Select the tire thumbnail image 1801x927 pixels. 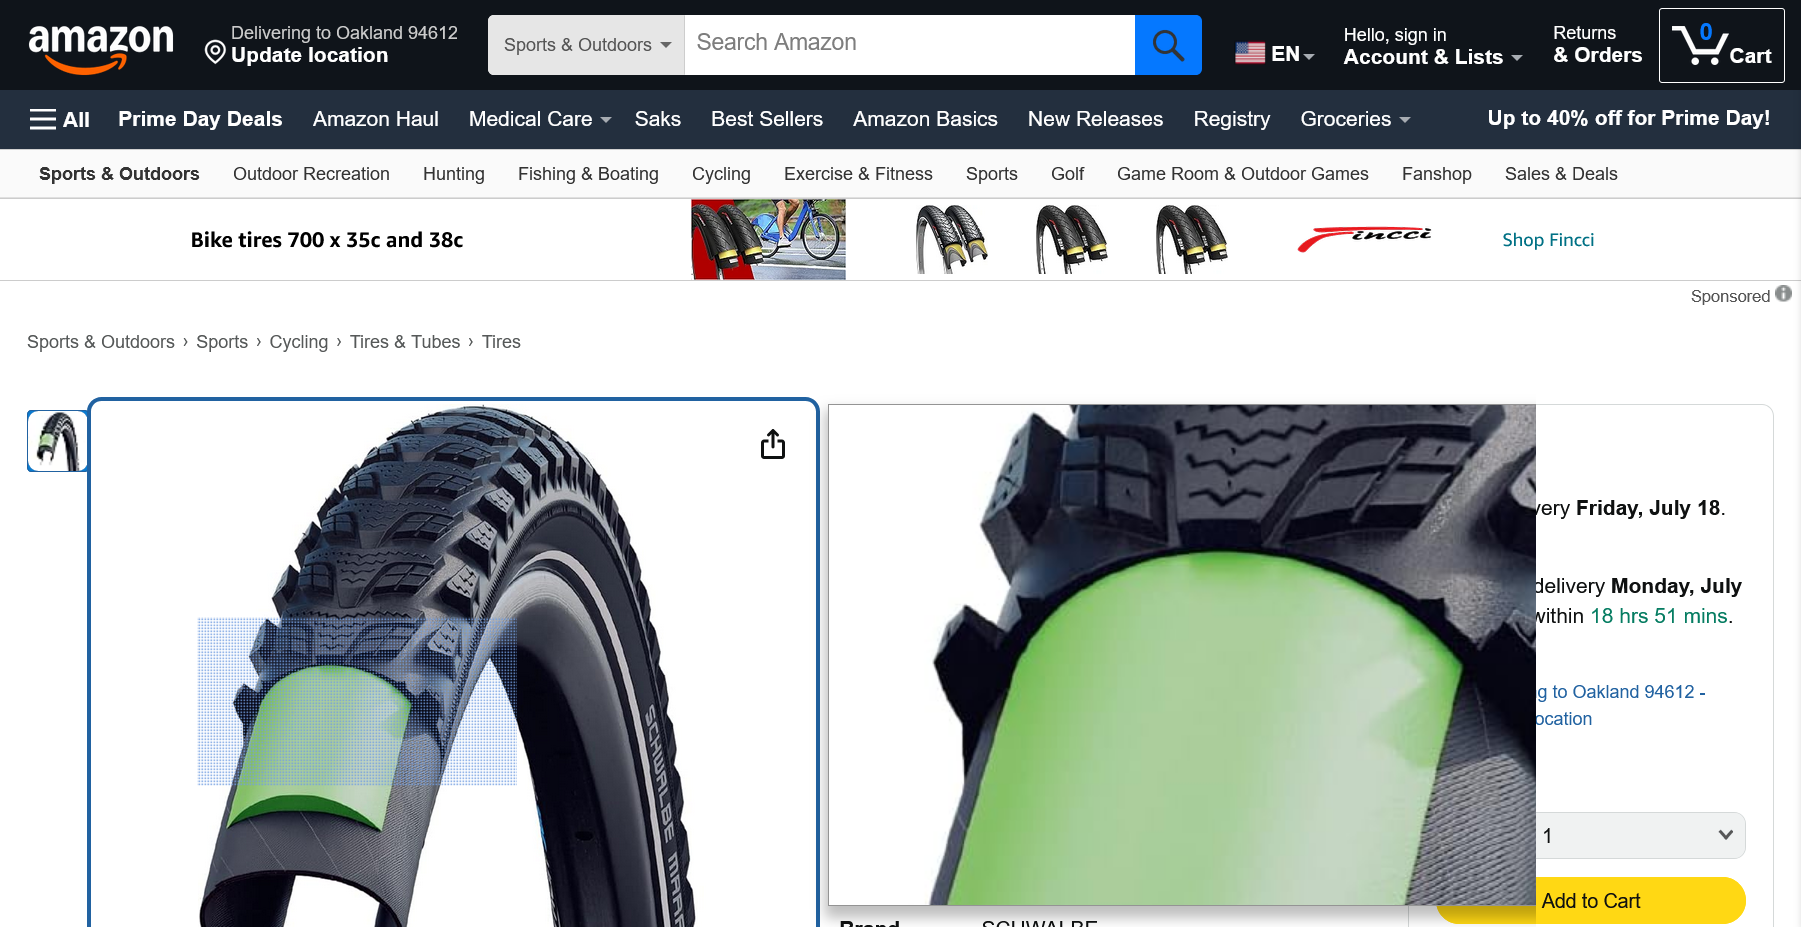[57, 441]
